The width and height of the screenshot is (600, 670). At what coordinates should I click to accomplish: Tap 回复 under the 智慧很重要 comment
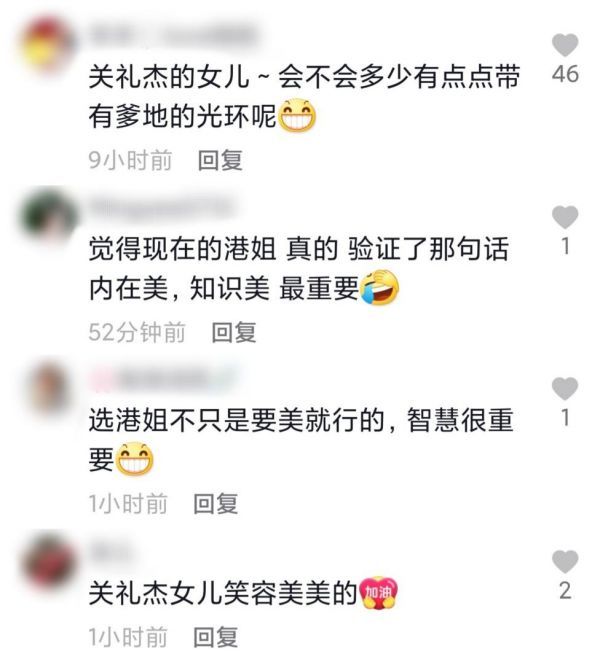[x=215, y=504]
